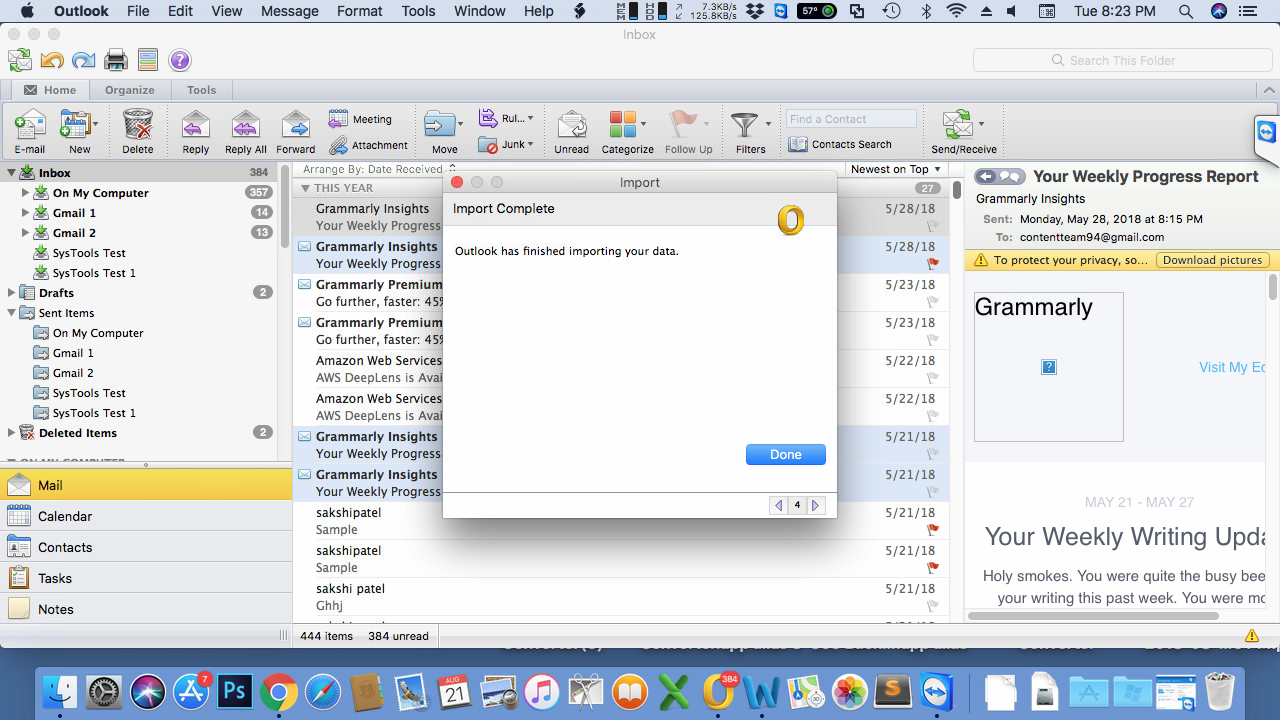Click the Filters funnel icon
Screen dimensions: 1280x720
745,125
